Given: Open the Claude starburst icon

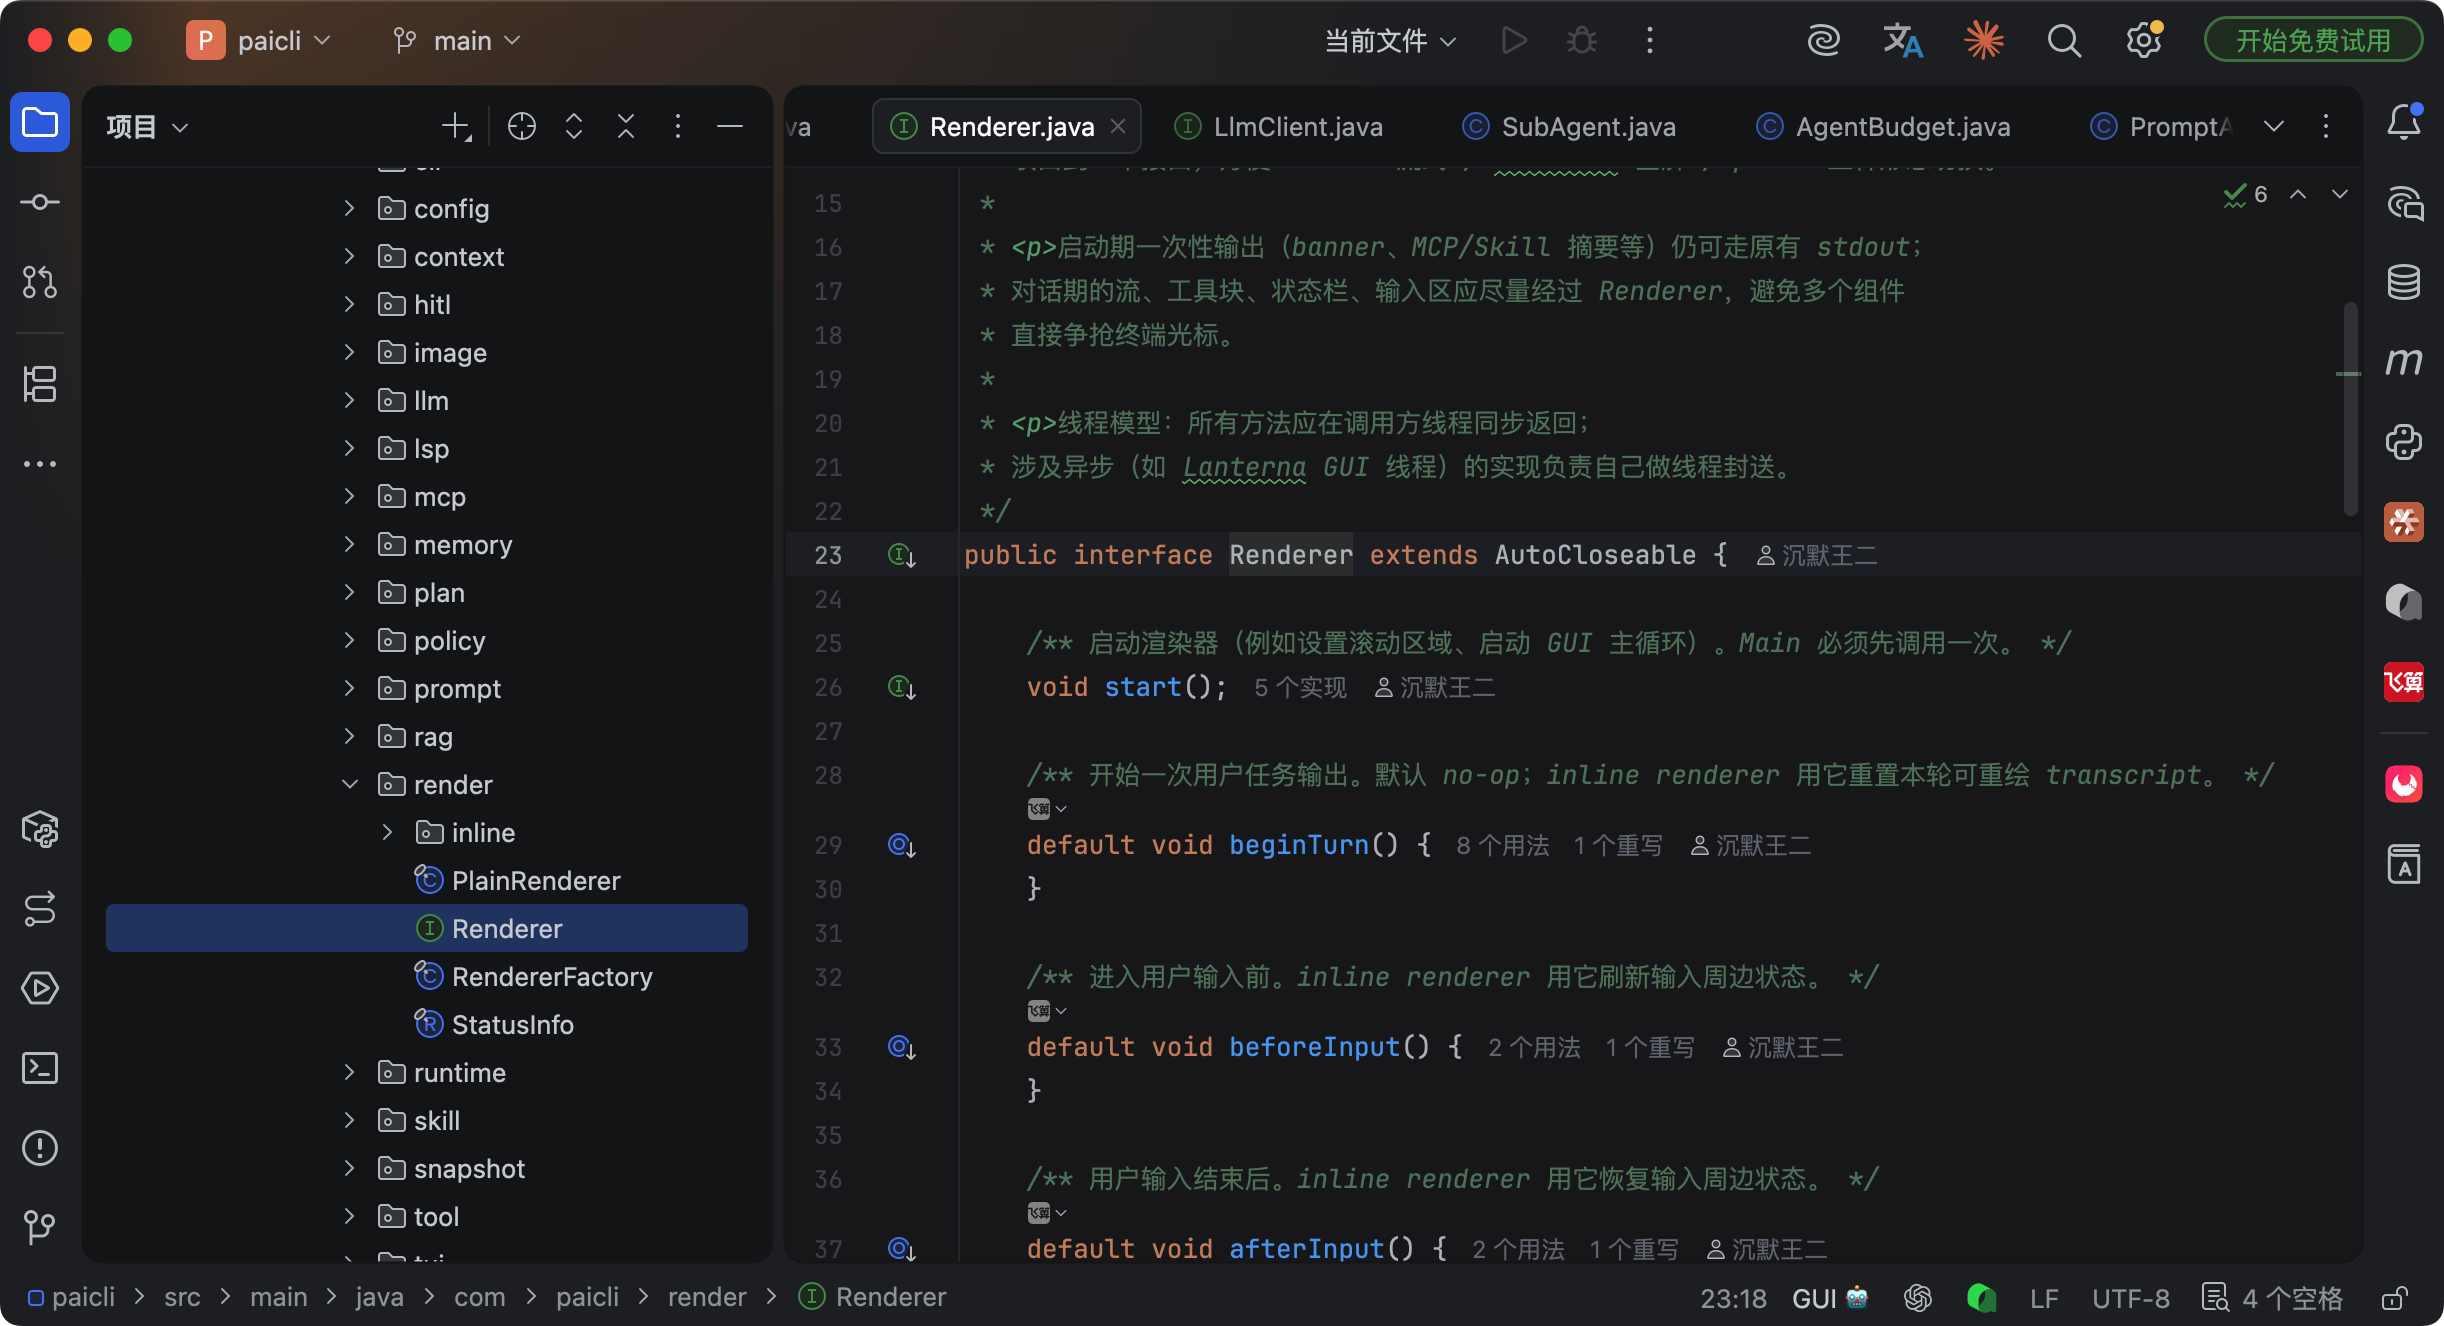Looking at the screenshot, I should point(1984,41).
